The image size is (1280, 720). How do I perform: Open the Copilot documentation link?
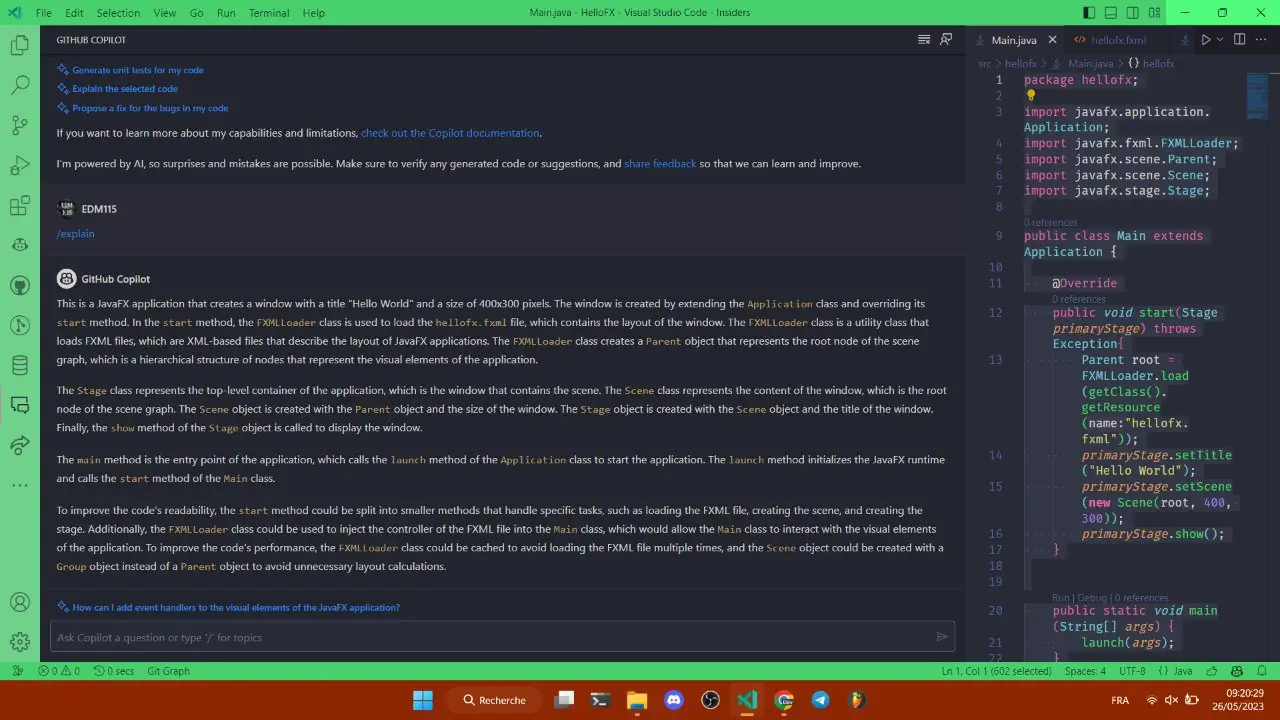pyautogui.click(x=450, y=133)
